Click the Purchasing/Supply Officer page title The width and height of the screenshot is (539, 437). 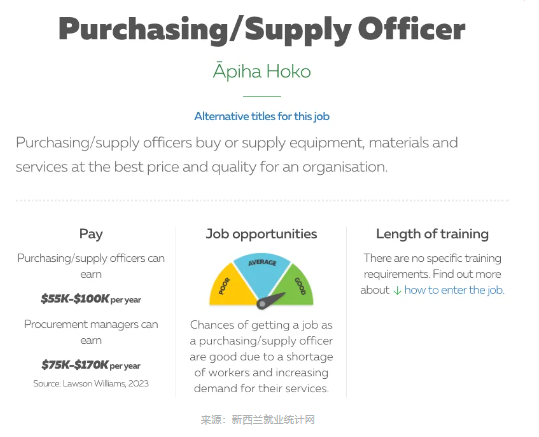point(262,30)
